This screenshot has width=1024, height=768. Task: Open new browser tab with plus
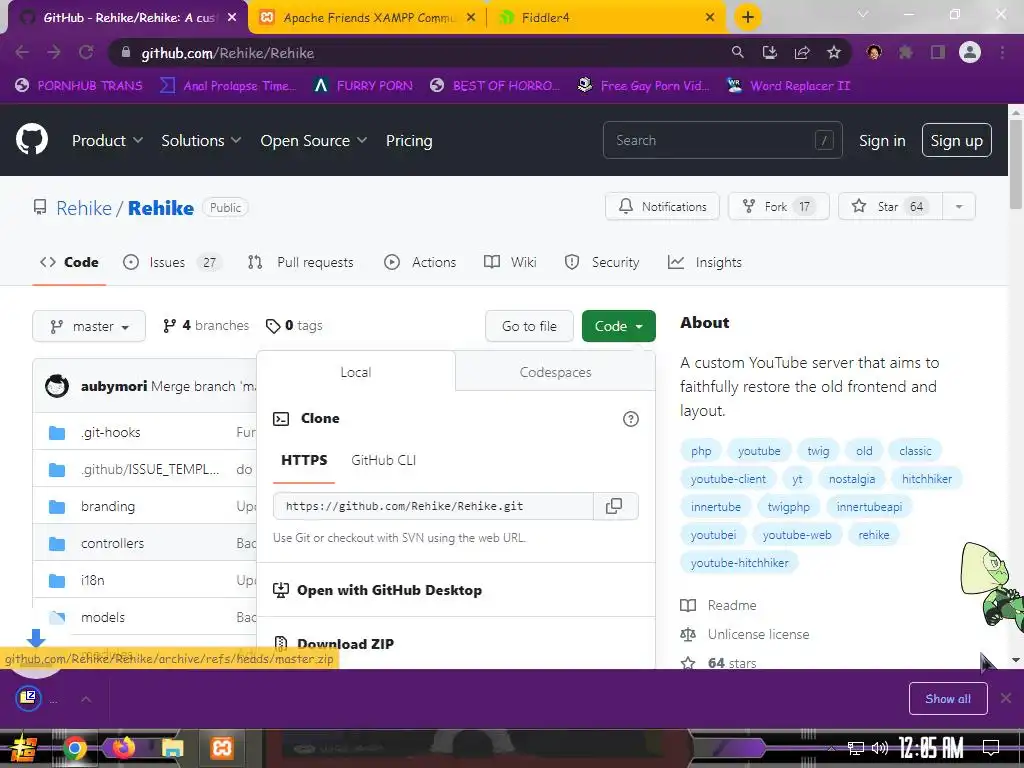(x=748, y=17)
